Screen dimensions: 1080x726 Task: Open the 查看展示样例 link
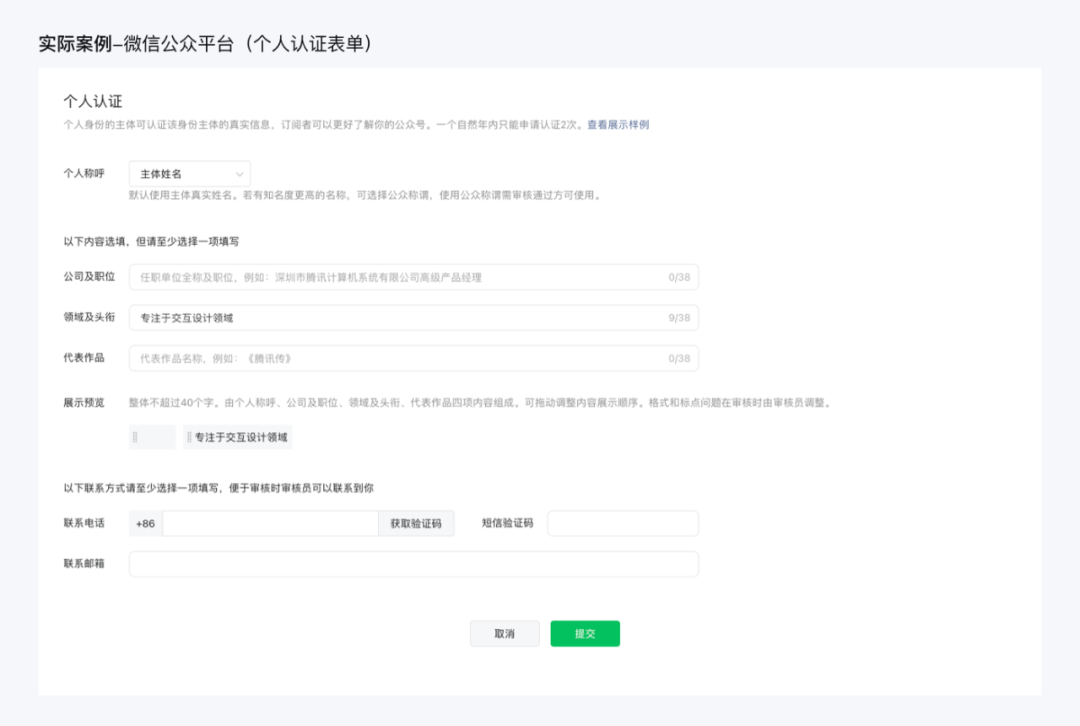click(x=618, y=125)
